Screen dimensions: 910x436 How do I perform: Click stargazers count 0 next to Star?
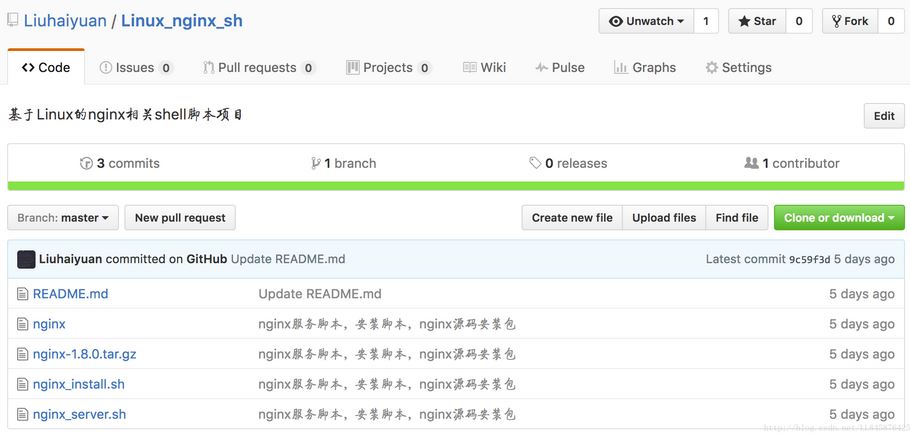799,21
